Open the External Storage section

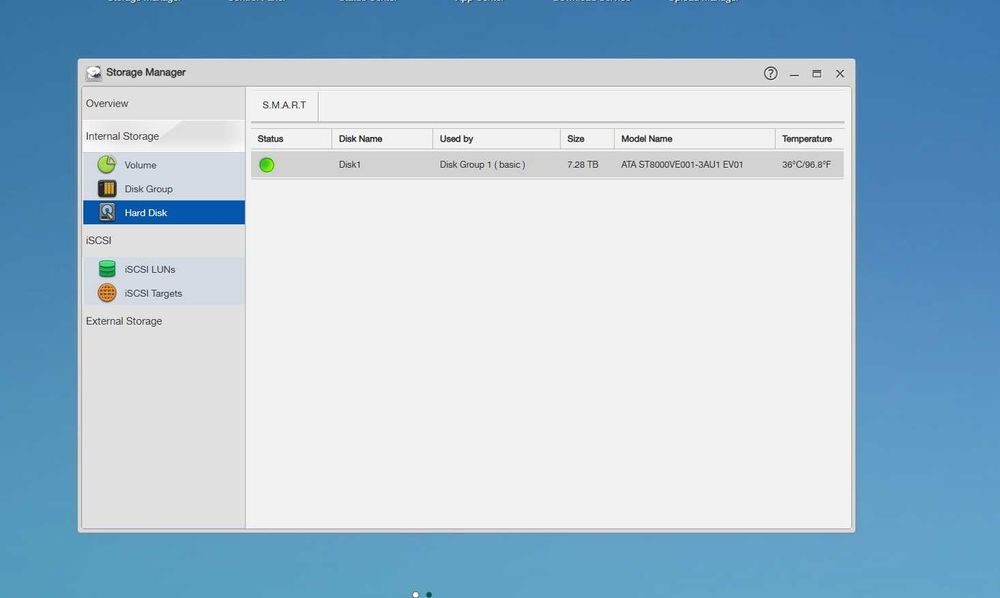tap(124, 321)
